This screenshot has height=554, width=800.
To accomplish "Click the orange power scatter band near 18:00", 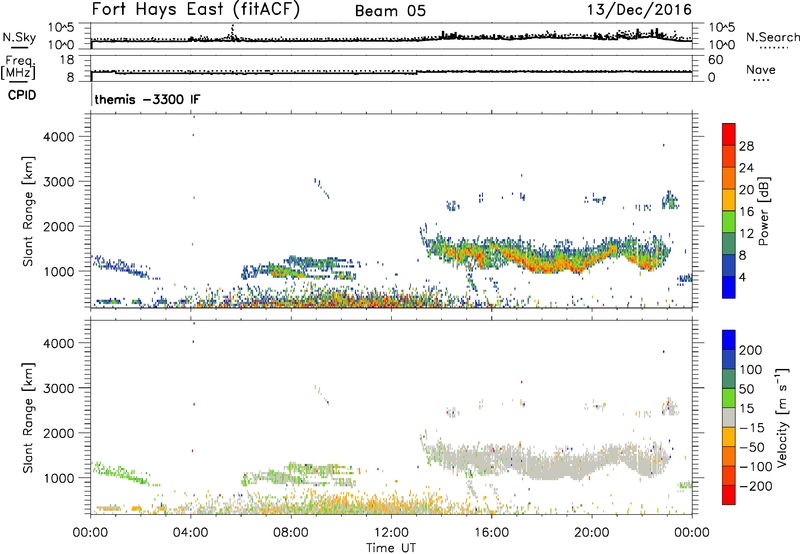I will coord(546,264).
